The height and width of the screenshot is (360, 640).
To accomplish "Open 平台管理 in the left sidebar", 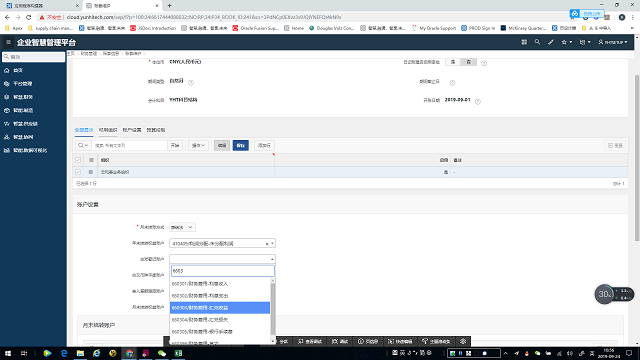I will 22,84.
